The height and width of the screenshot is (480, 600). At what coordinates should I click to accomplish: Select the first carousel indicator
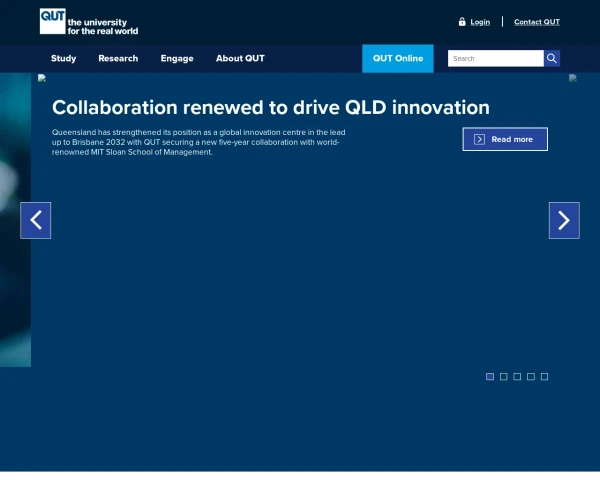[490, 377]
